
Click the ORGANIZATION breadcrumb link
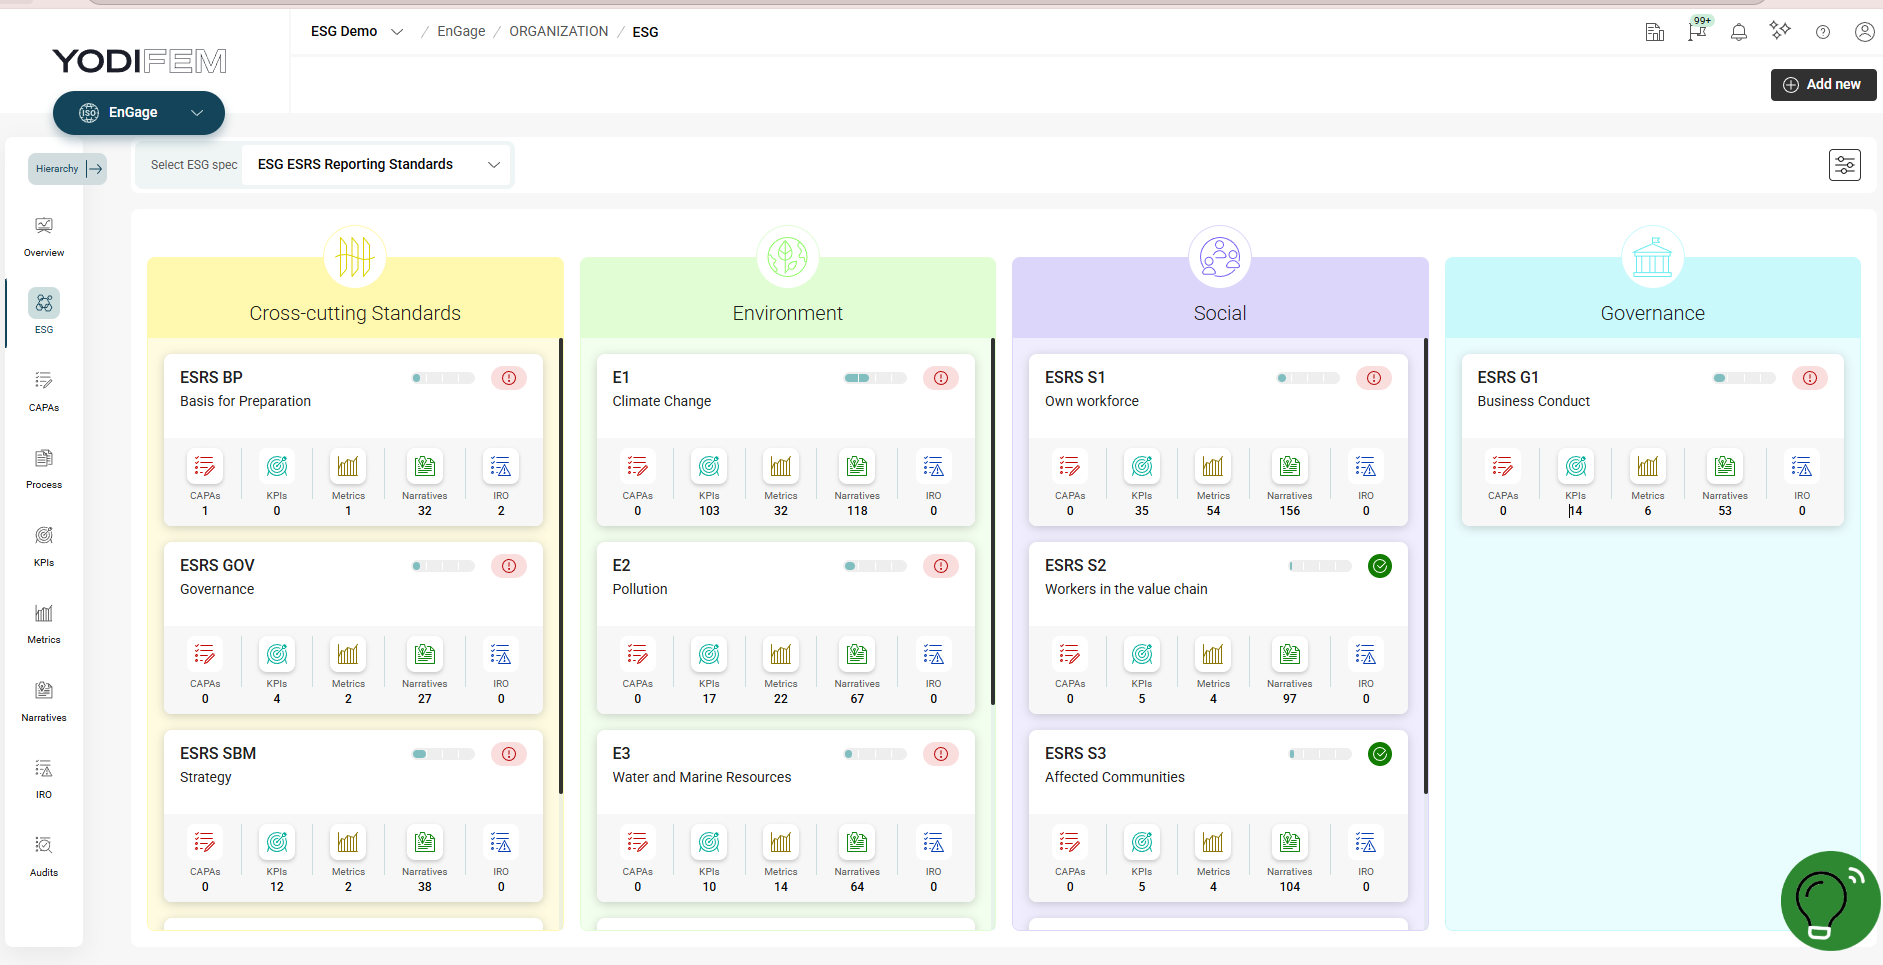[x=558, y=32]
